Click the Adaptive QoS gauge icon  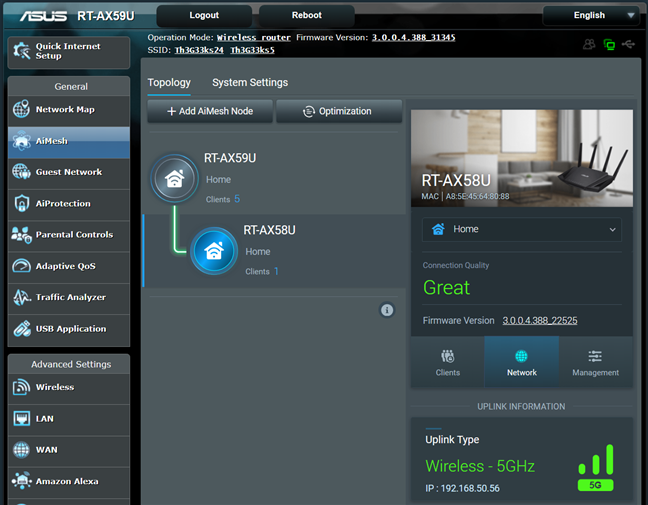coord(21,266)
